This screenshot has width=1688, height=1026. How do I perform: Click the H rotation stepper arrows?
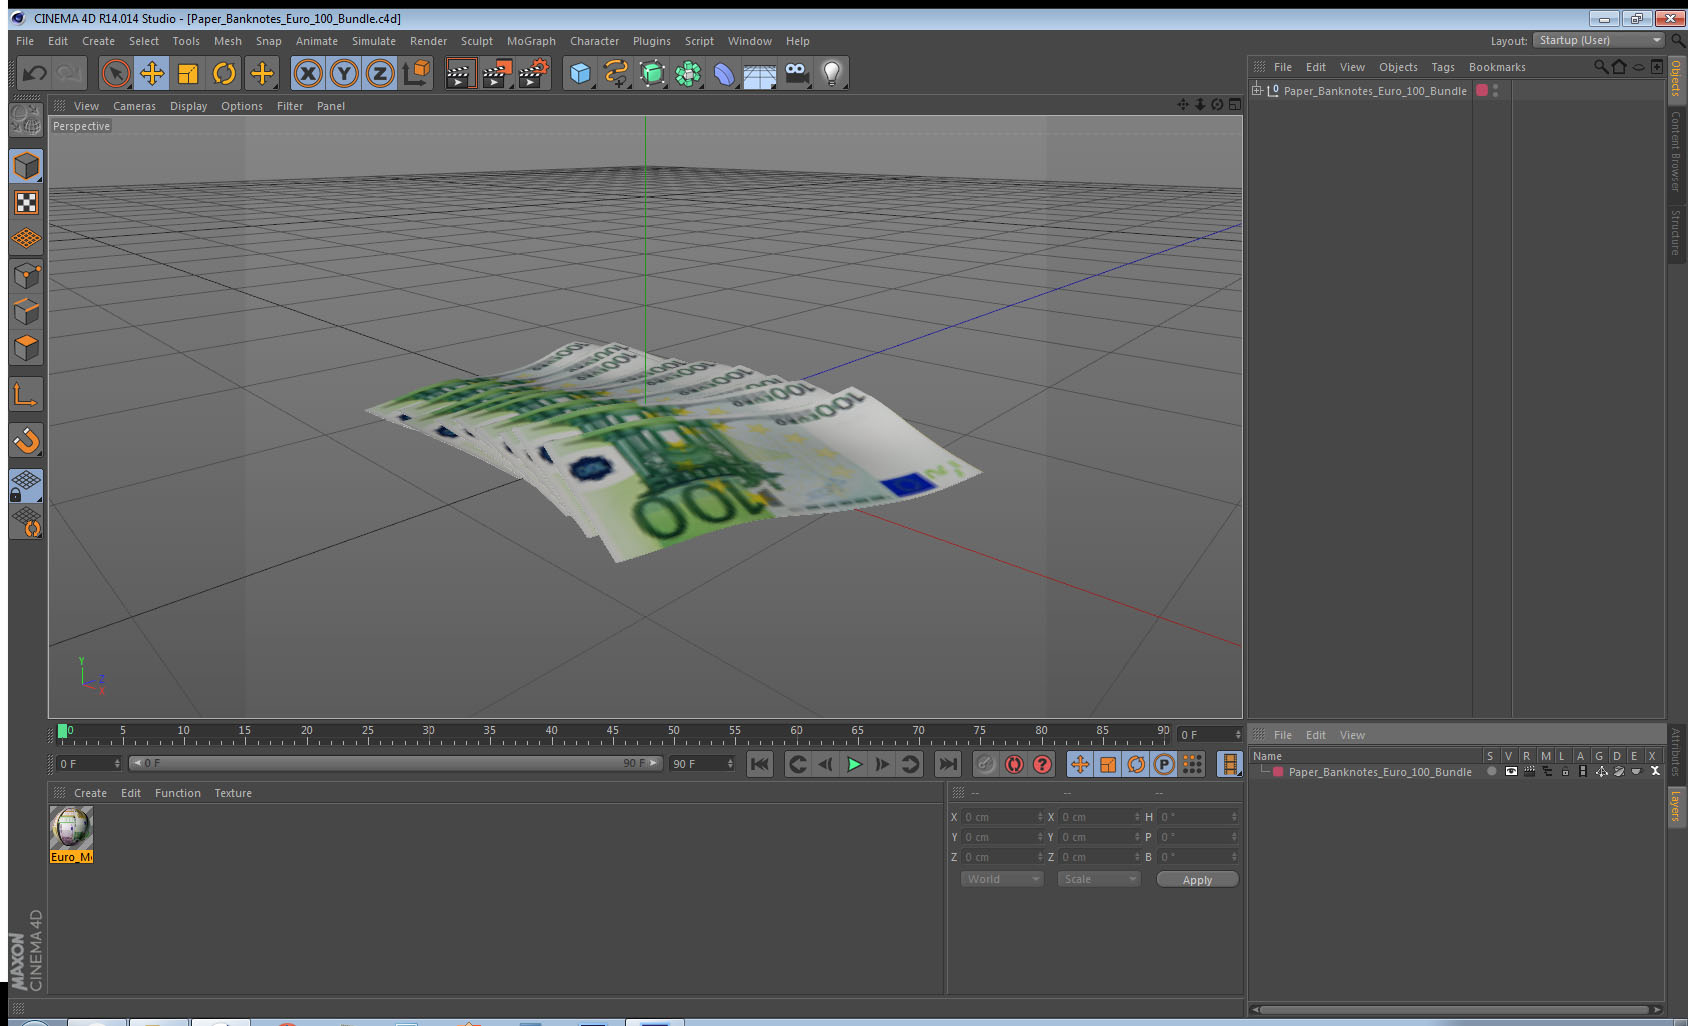(1234, 817)
